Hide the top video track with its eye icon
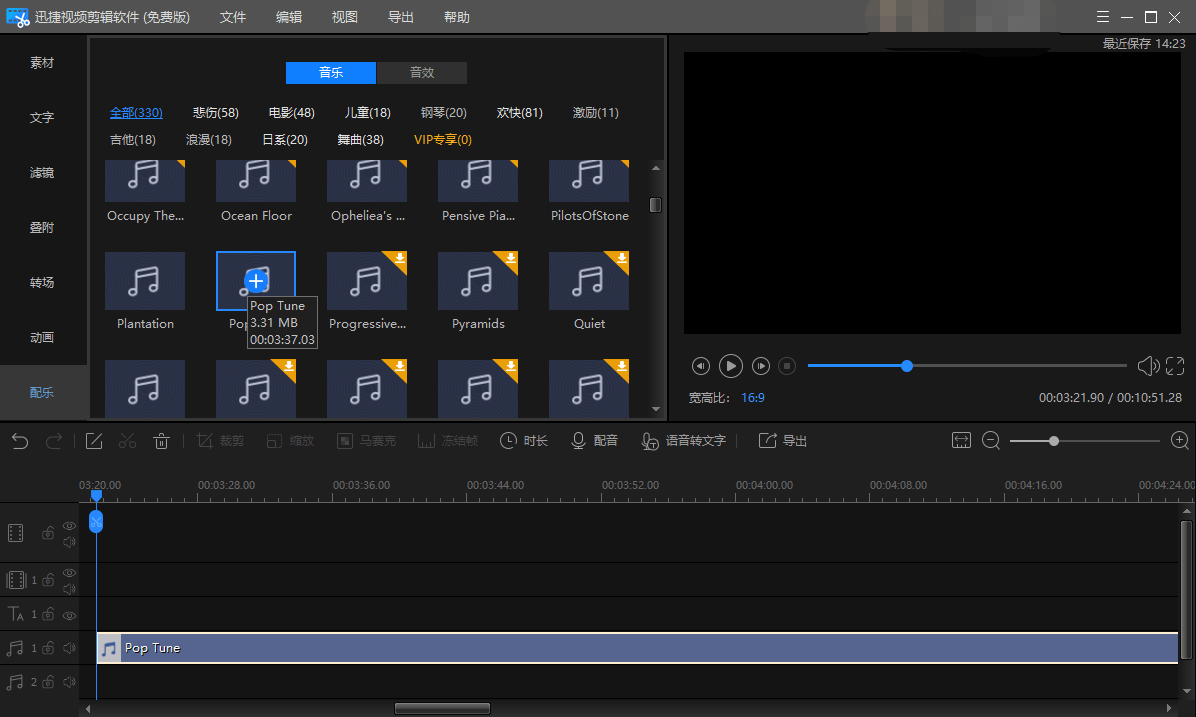 point(69,526)
